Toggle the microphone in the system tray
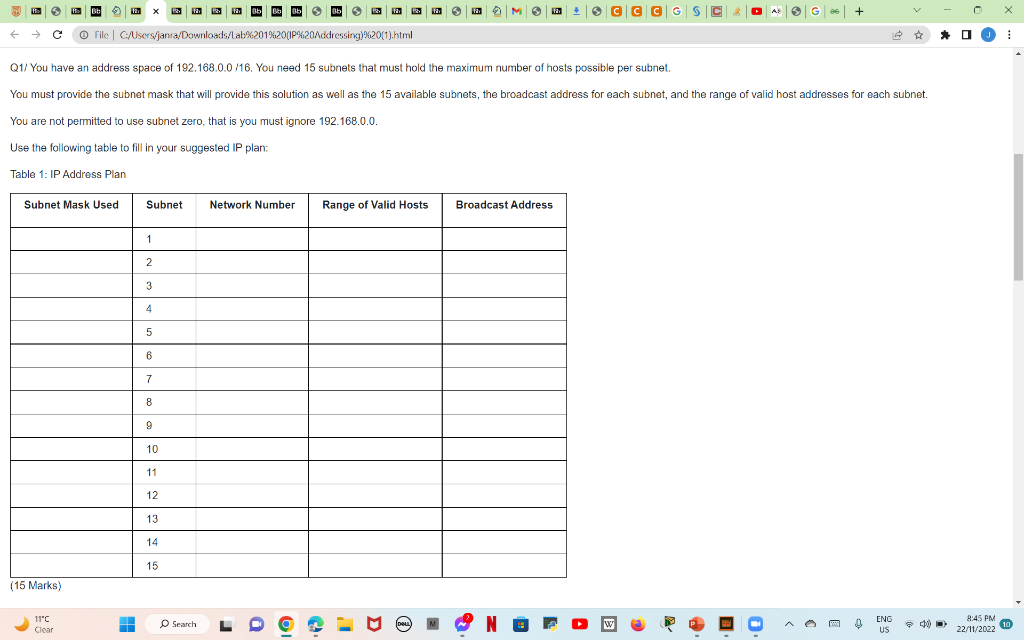The width and height of the screenshot is (1024, 640). [x=858, y=624]
